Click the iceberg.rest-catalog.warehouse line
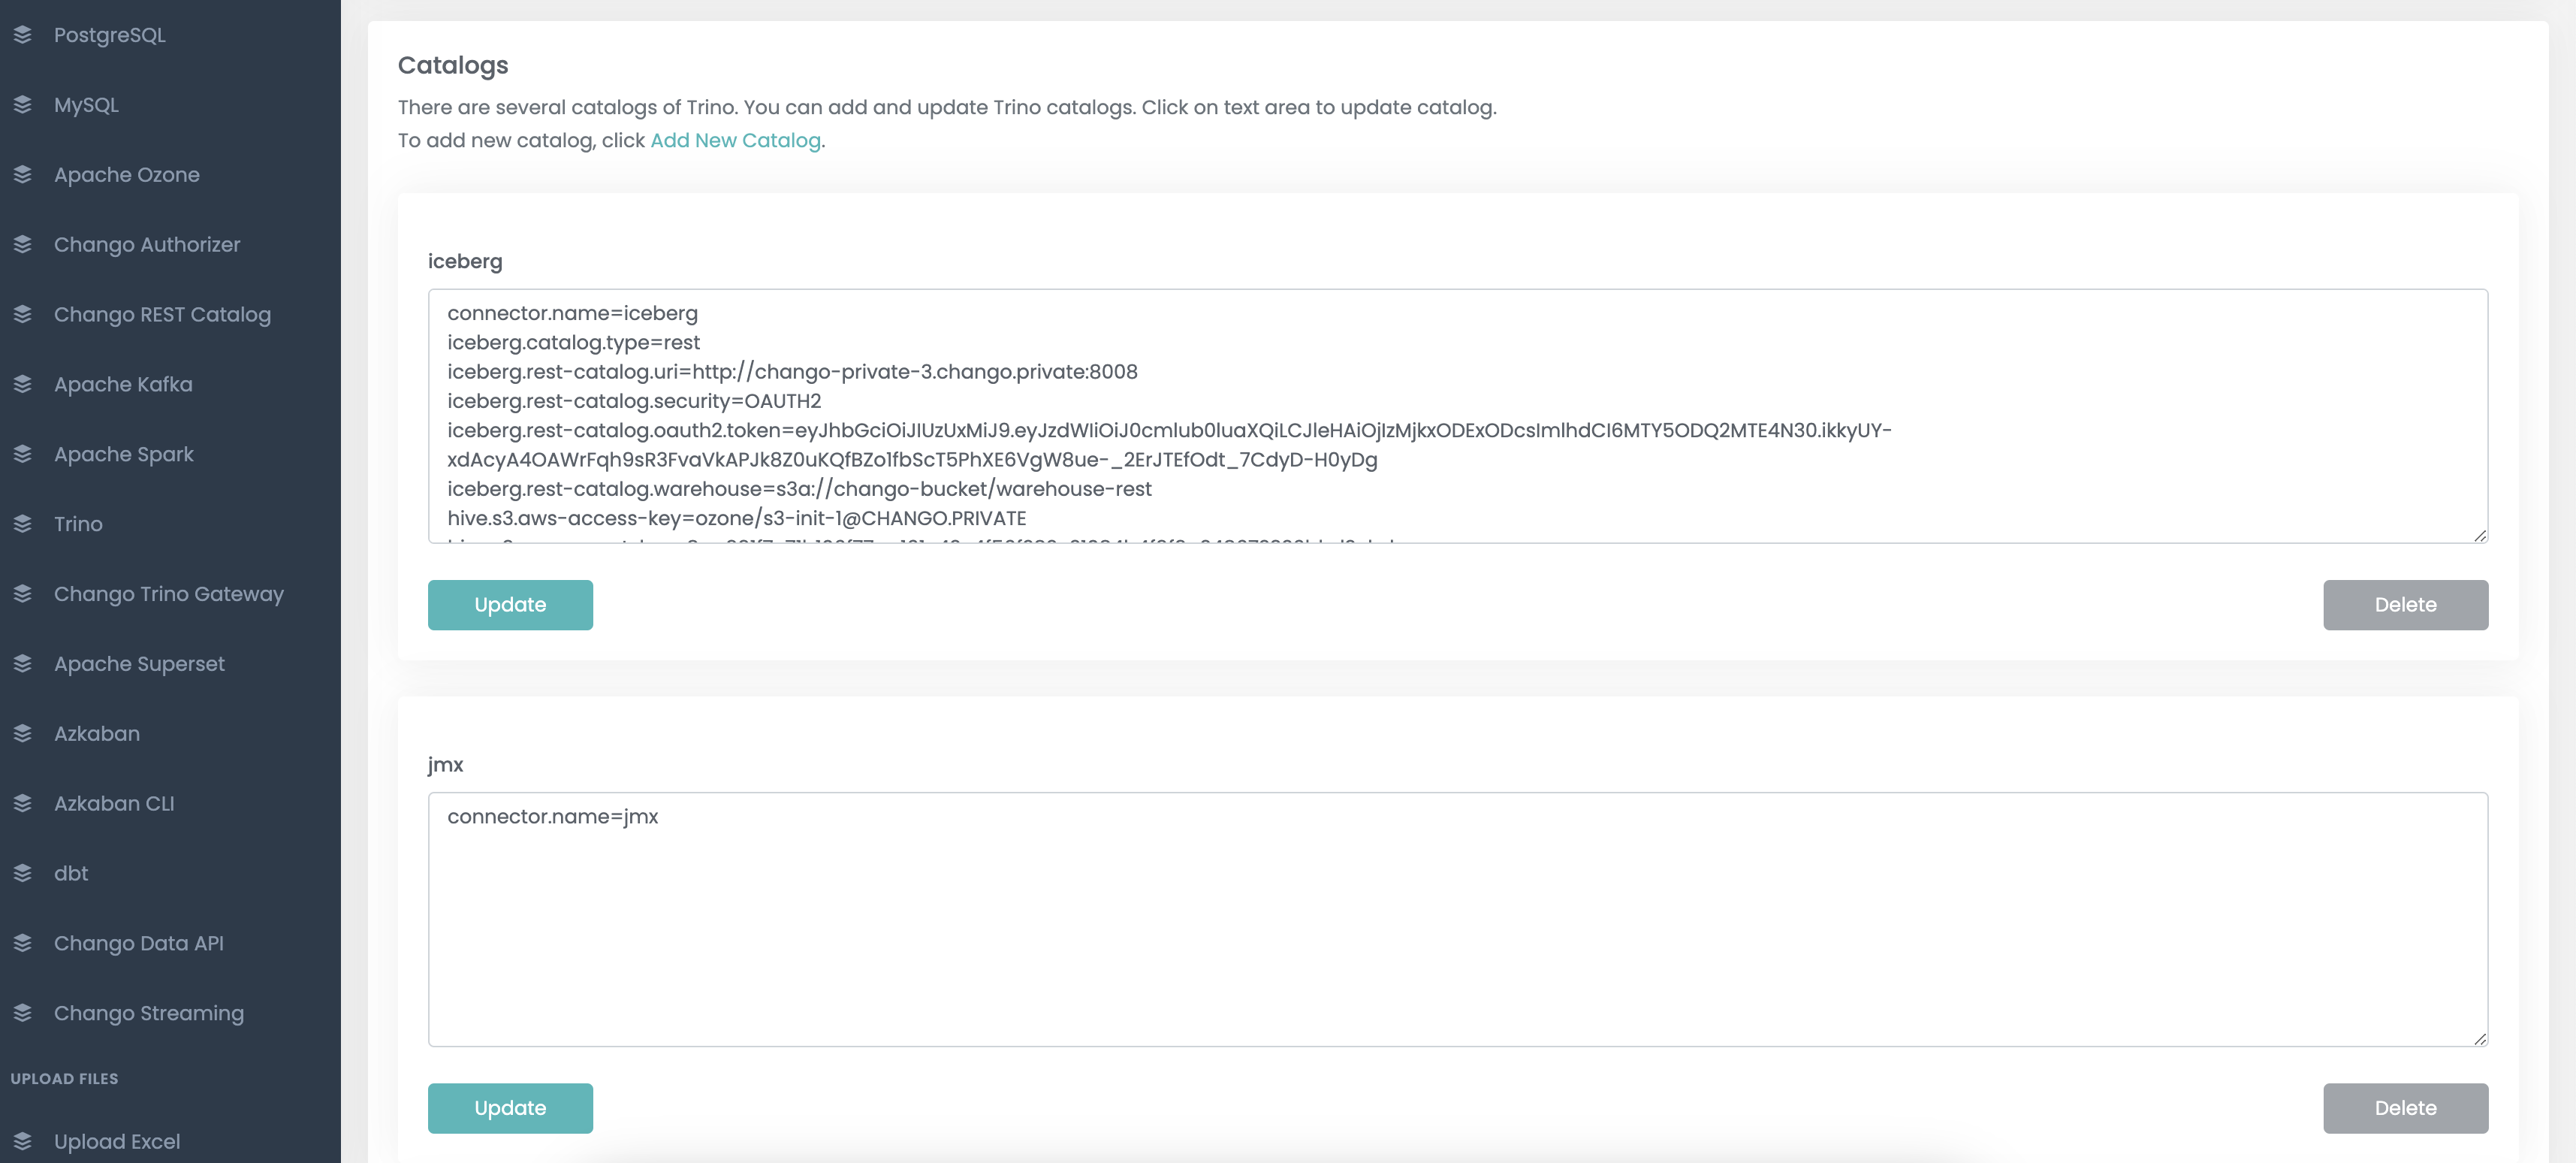The image size is (2576, 1163). point(799,489)
